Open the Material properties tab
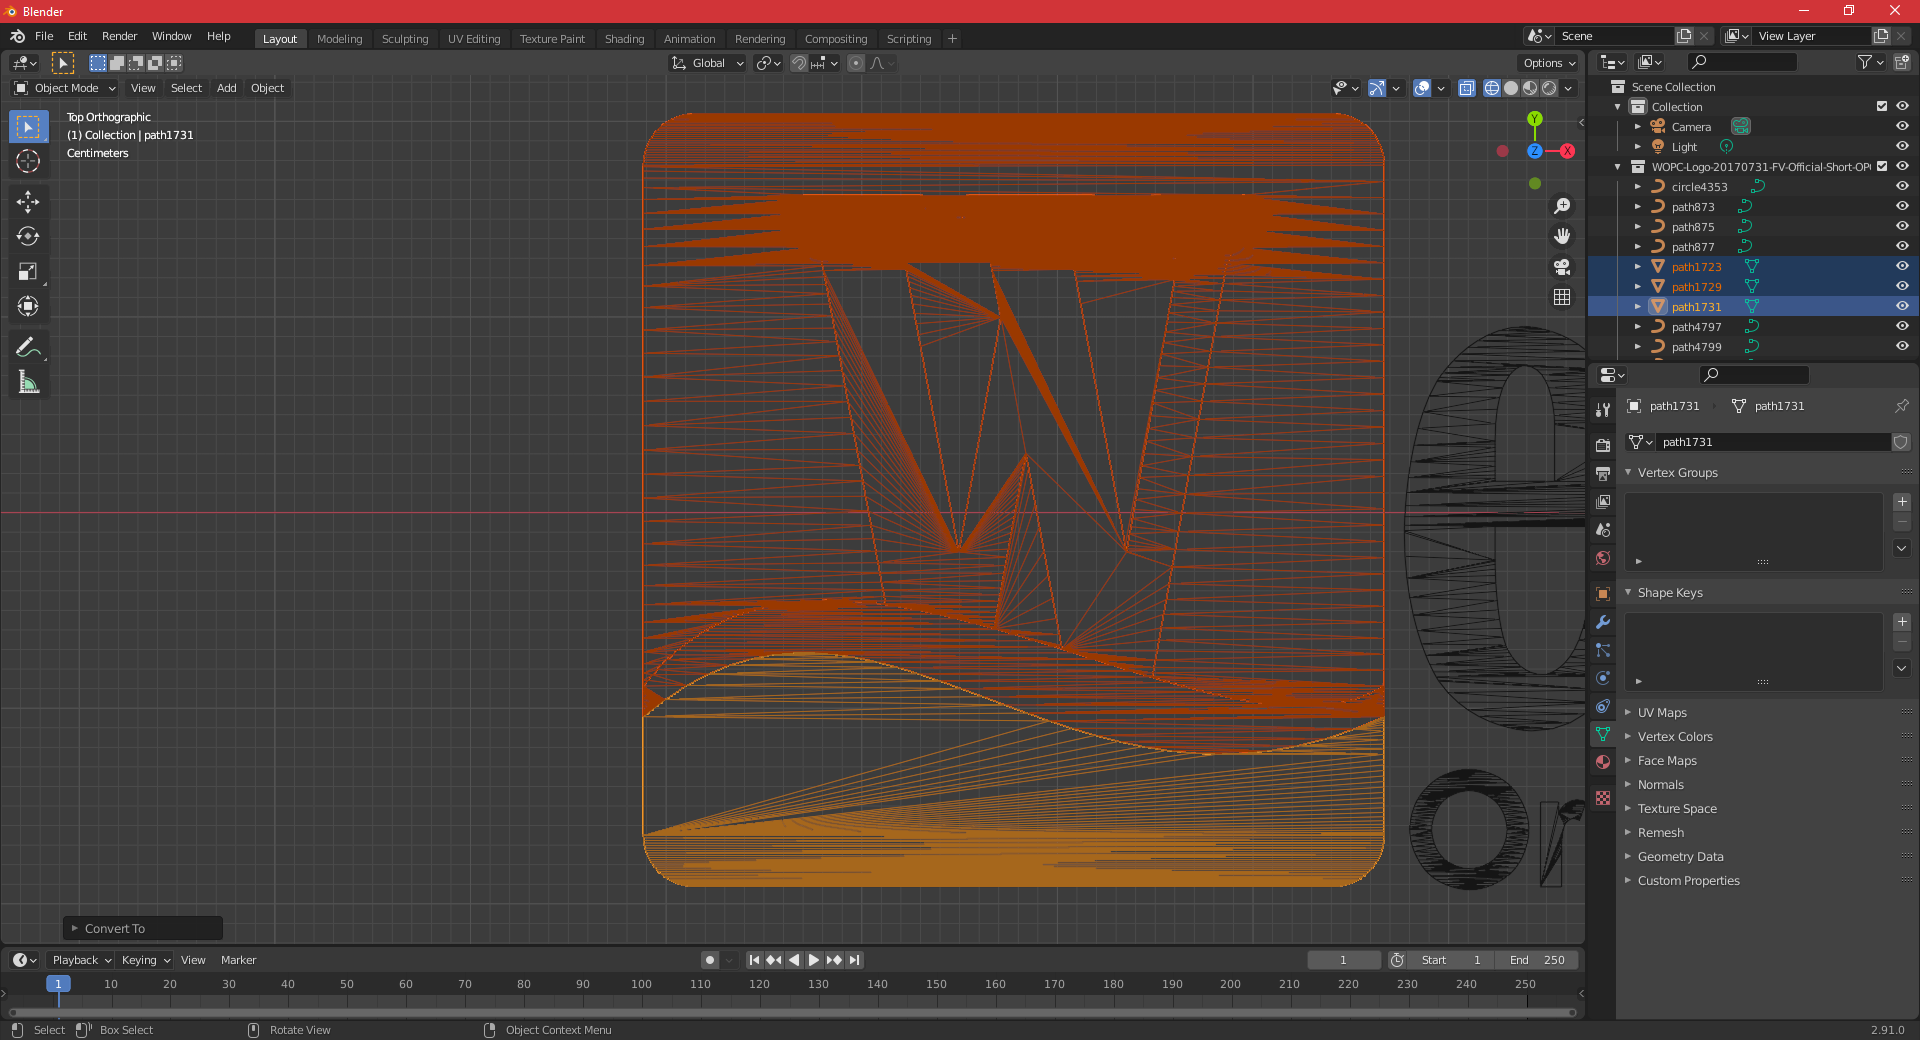1920x1040 pixels. click(1603, 762)
